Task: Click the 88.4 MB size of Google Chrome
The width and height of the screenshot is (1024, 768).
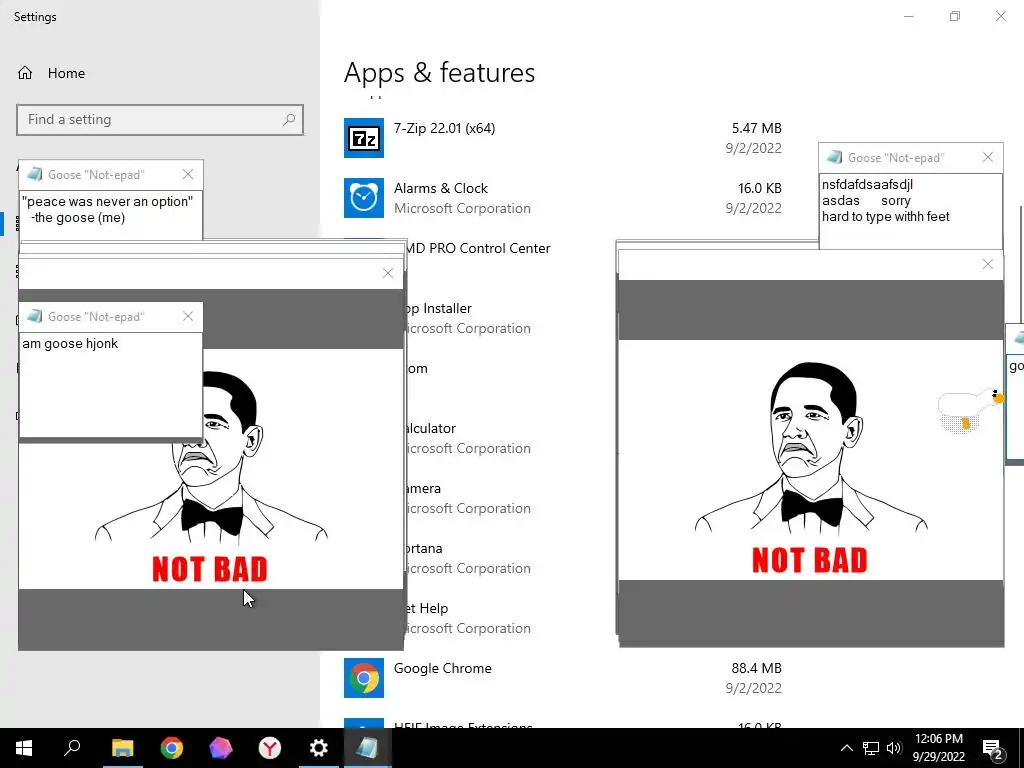Action: 756,669
